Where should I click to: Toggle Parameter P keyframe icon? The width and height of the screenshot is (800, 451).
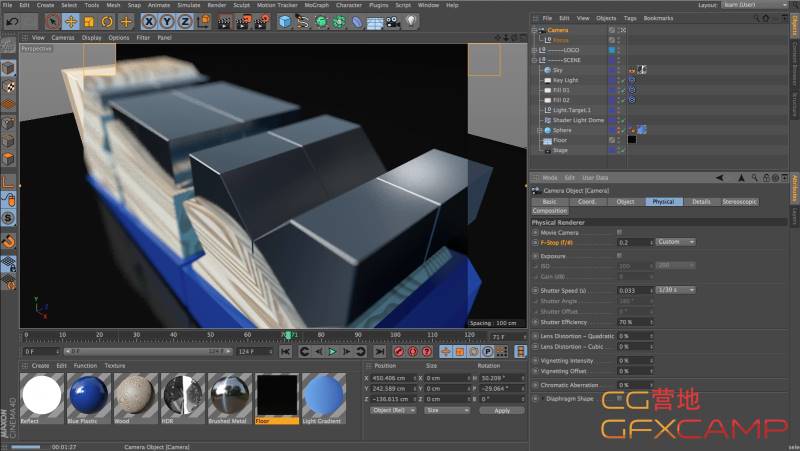coord(487,352)
